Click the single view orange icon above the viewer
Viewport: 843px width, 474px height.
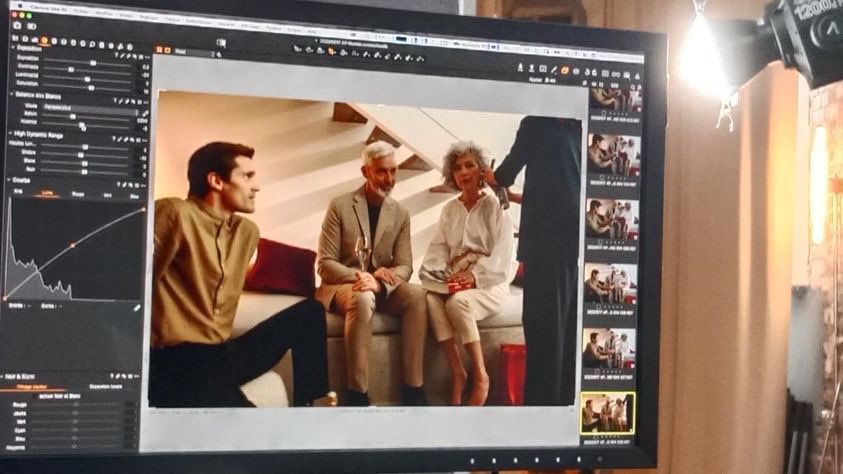point(168,50)
